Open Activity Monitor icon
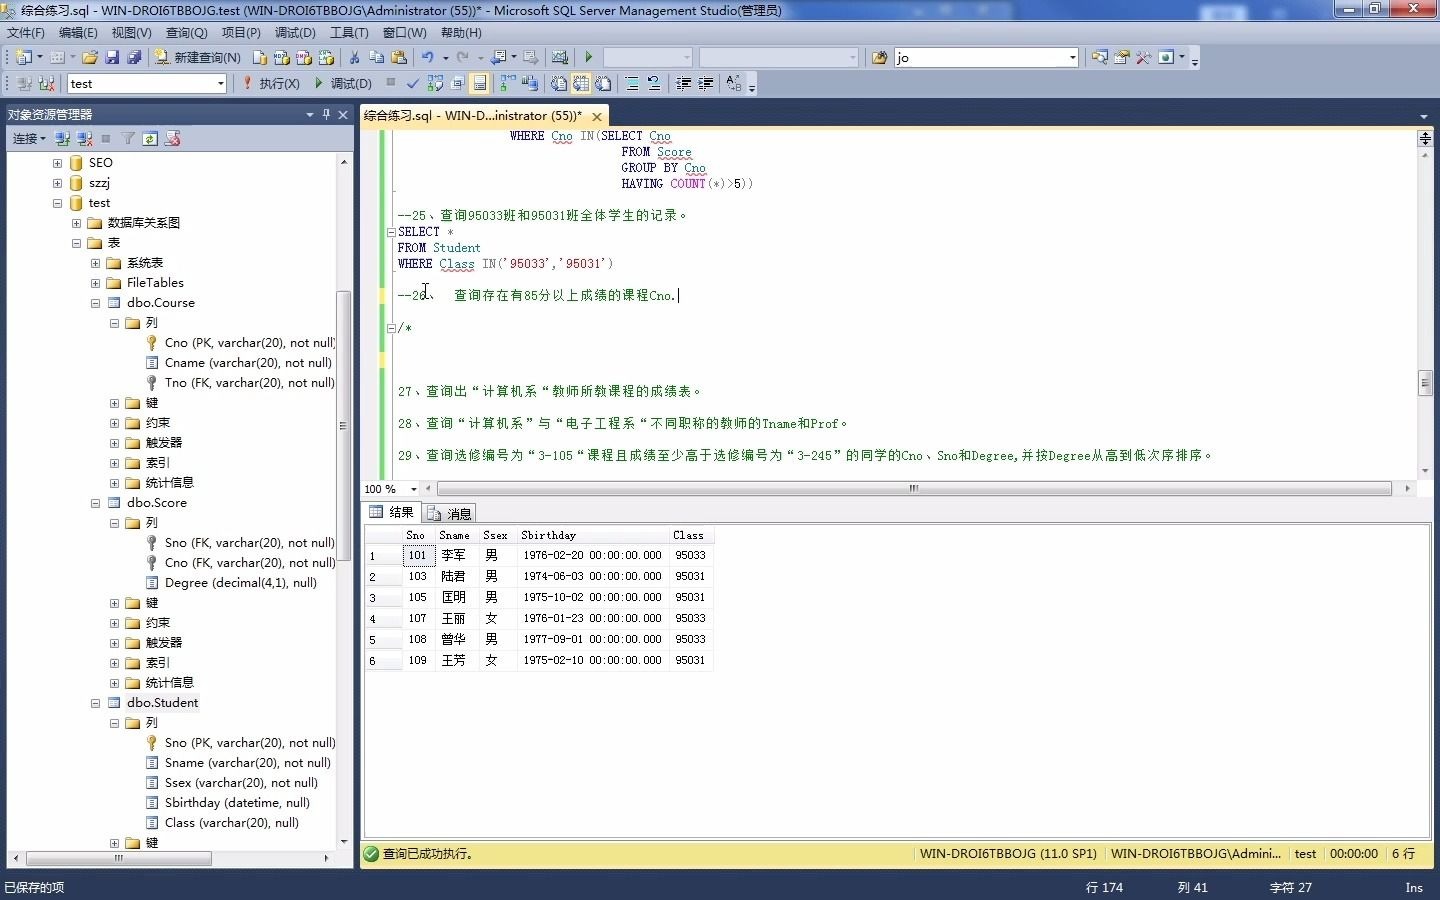This screenshot has height=900, width=1440. point(560,58)
